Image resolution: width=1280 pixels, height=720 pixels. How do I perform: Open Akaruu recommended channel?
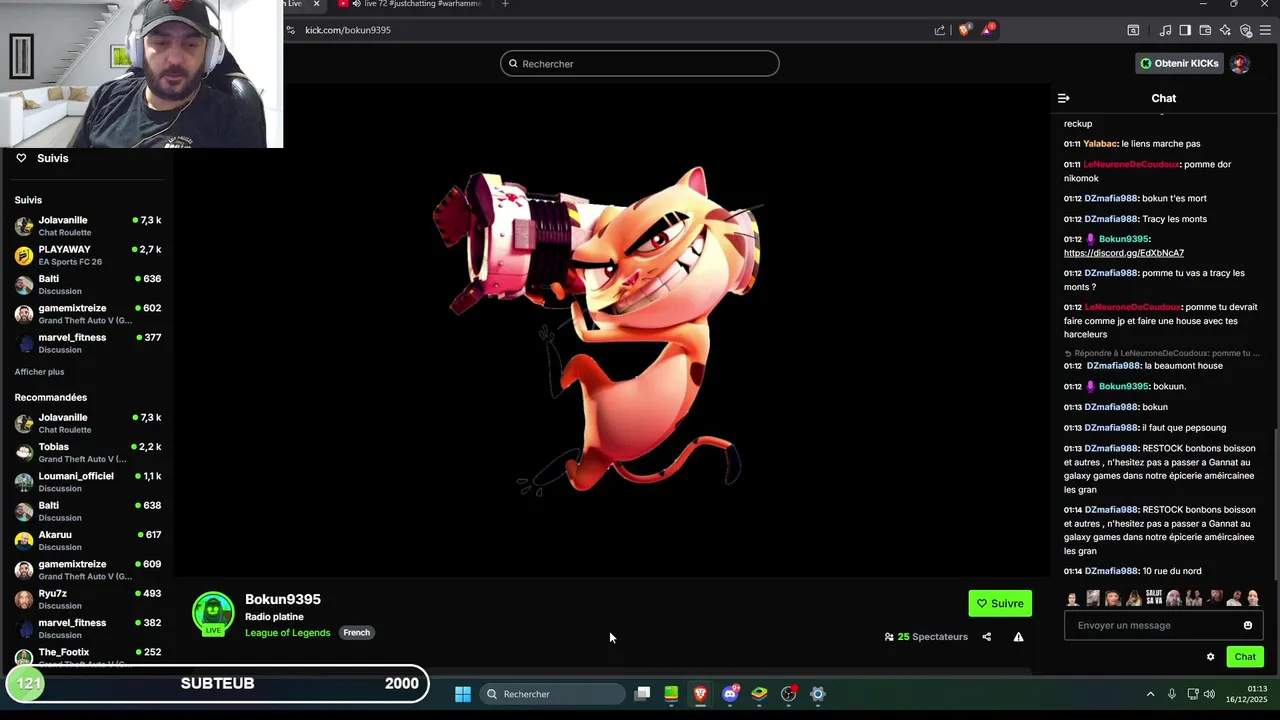pyautogui.click(x=87, y=540)
